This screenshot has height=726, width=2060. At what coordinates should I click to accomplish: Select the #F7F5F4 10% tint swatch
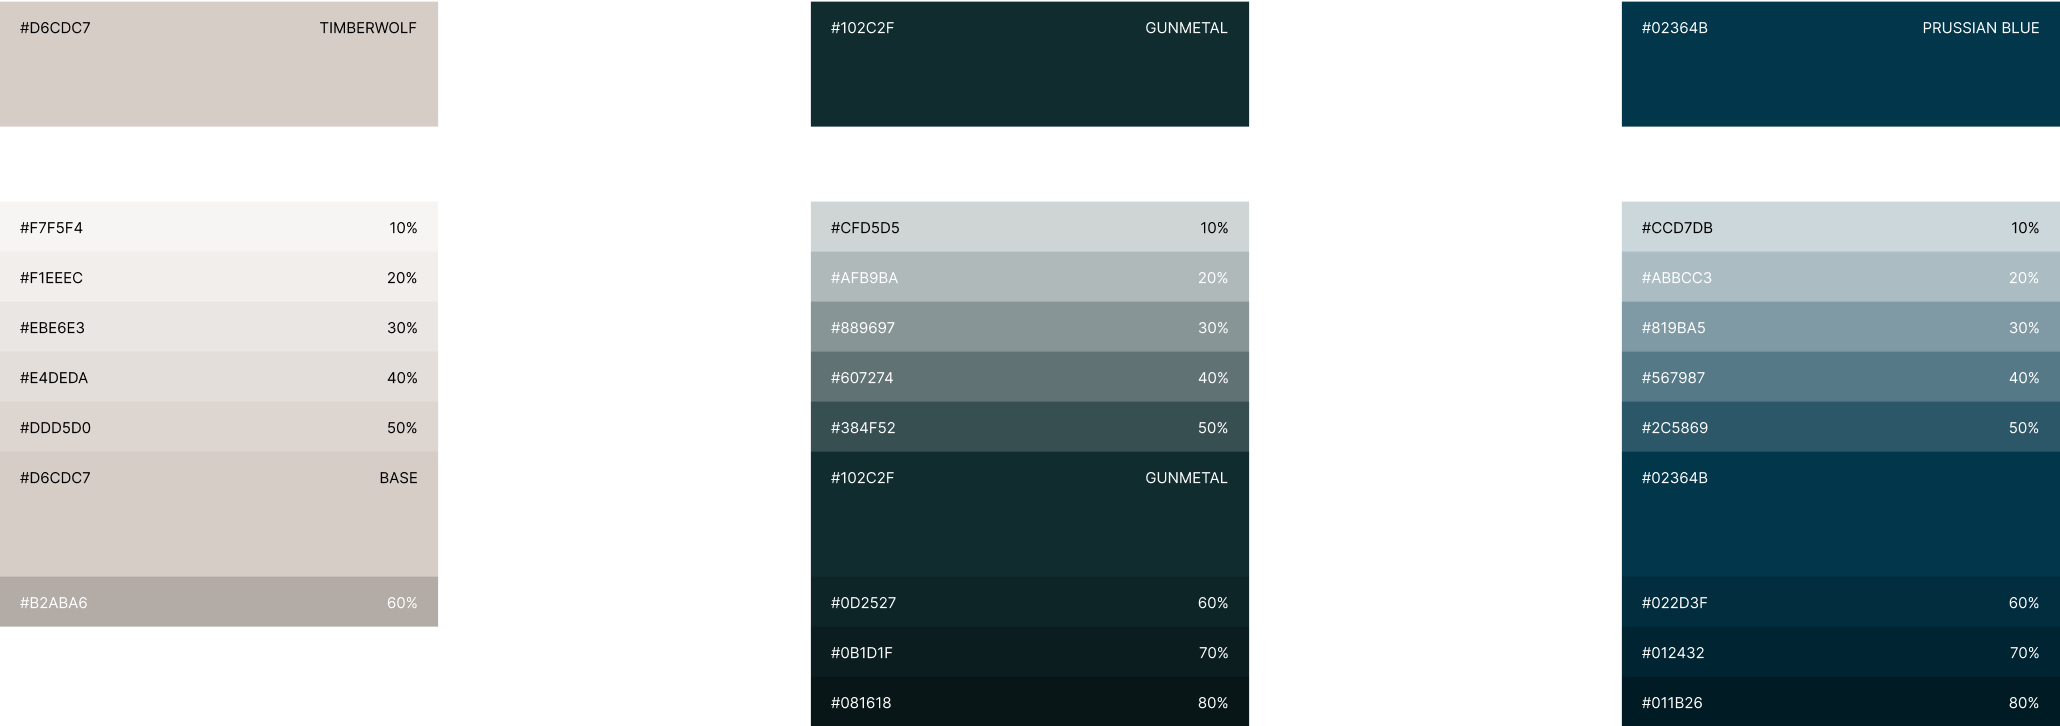(x=219, y=227)
